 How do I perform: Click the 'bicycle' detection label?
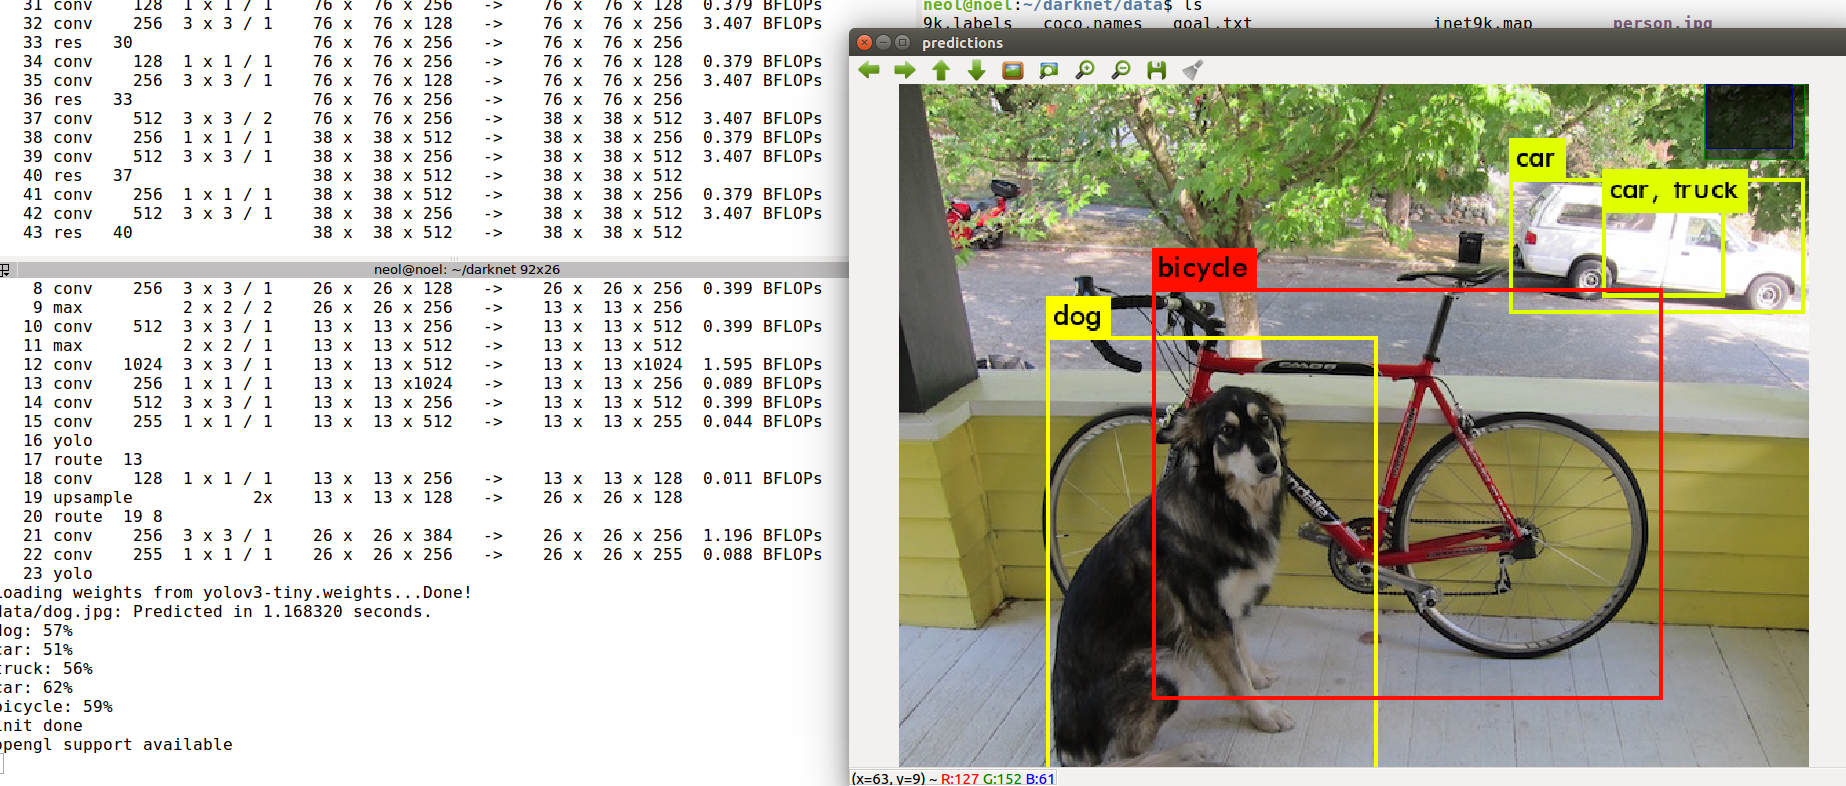1204,269
